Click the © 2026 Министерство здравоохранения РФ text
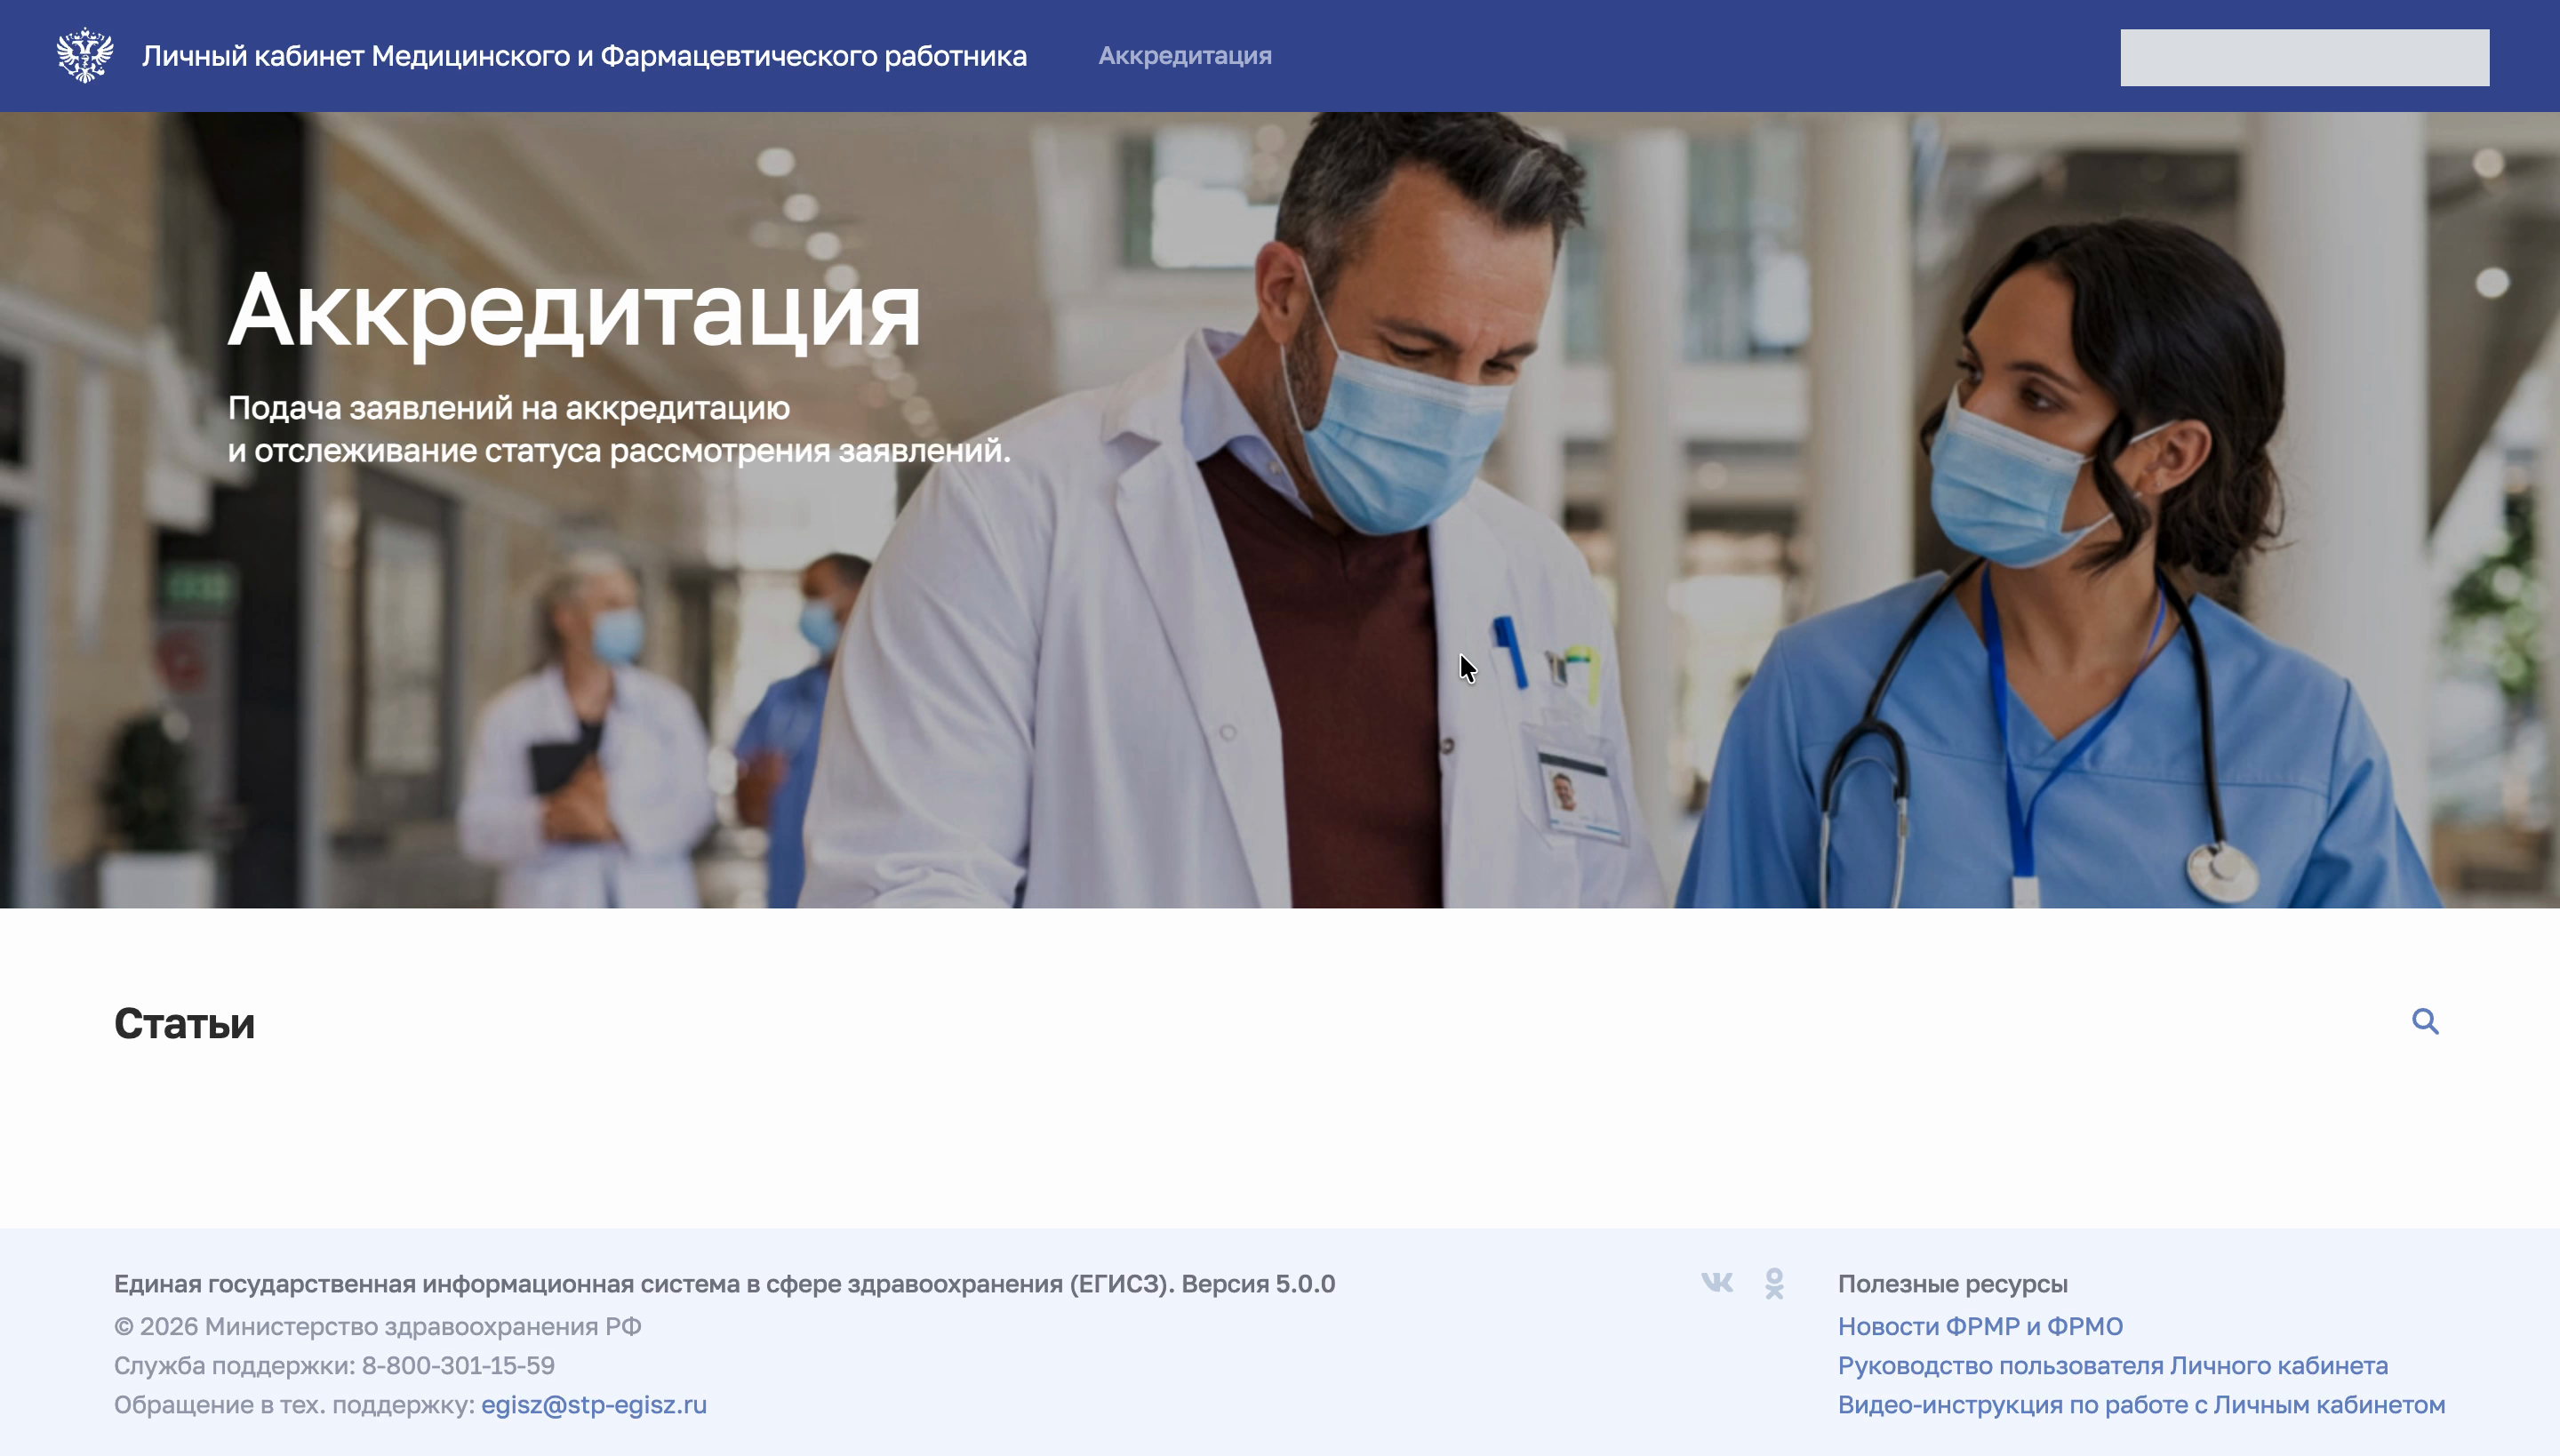The width and height of the screenshot is (2560, 1456). [378, 1326]
